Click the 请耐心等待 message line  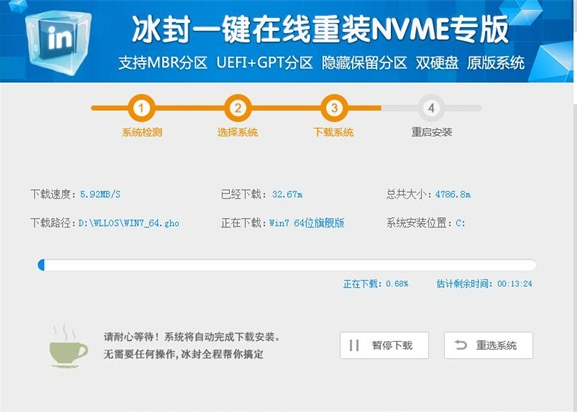pos(192,337)
